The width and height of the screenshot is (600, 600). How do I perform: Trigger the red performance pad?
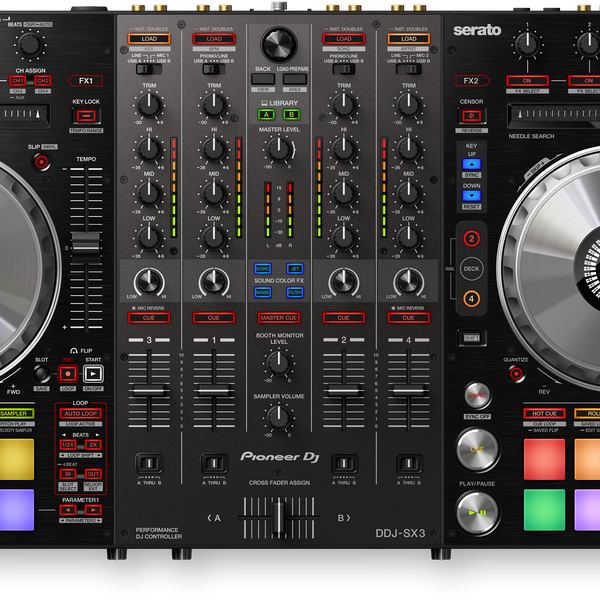point(544,459)
